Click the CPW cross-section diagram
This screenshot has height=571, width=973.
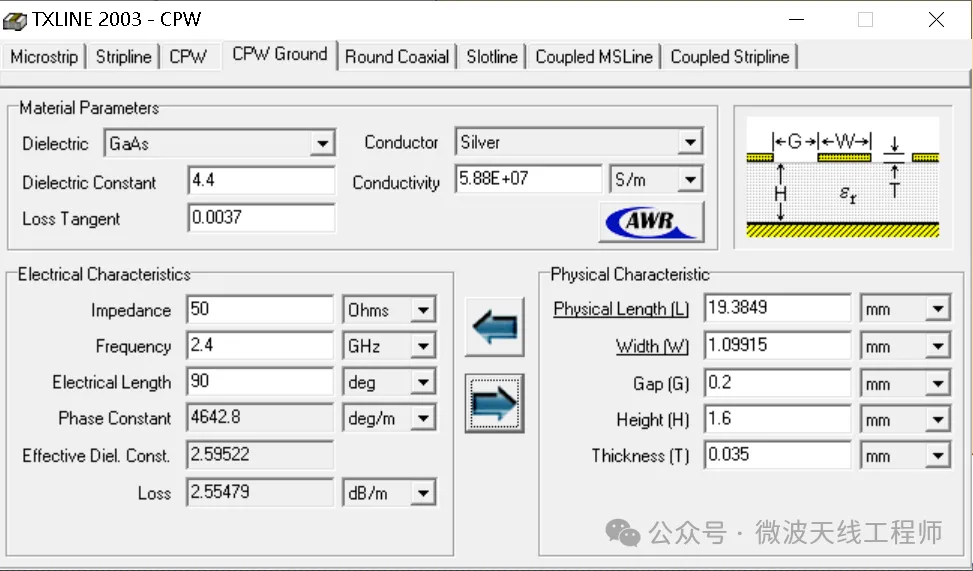[843, 178]
